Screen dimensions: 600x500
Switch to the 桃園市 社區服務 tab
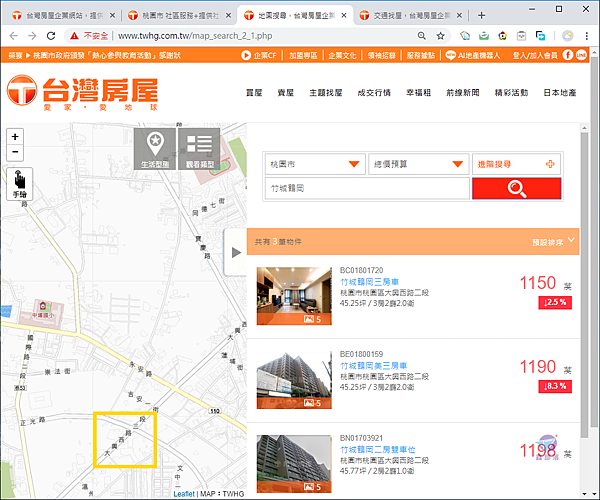179,15
